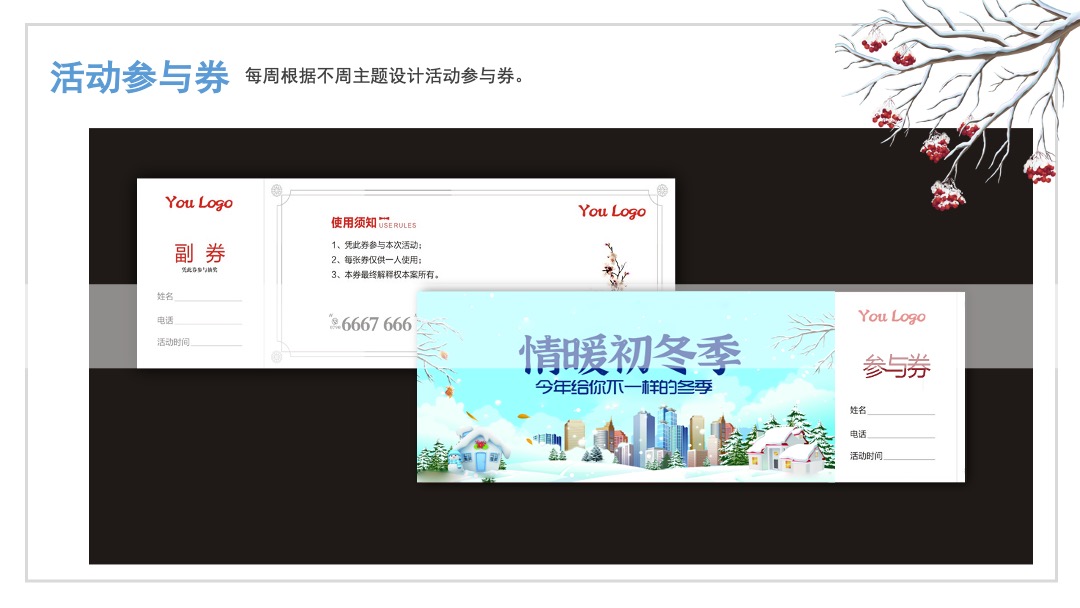
Task: Select the headline 情暖初冬季
Action: (x=630, y=351)
